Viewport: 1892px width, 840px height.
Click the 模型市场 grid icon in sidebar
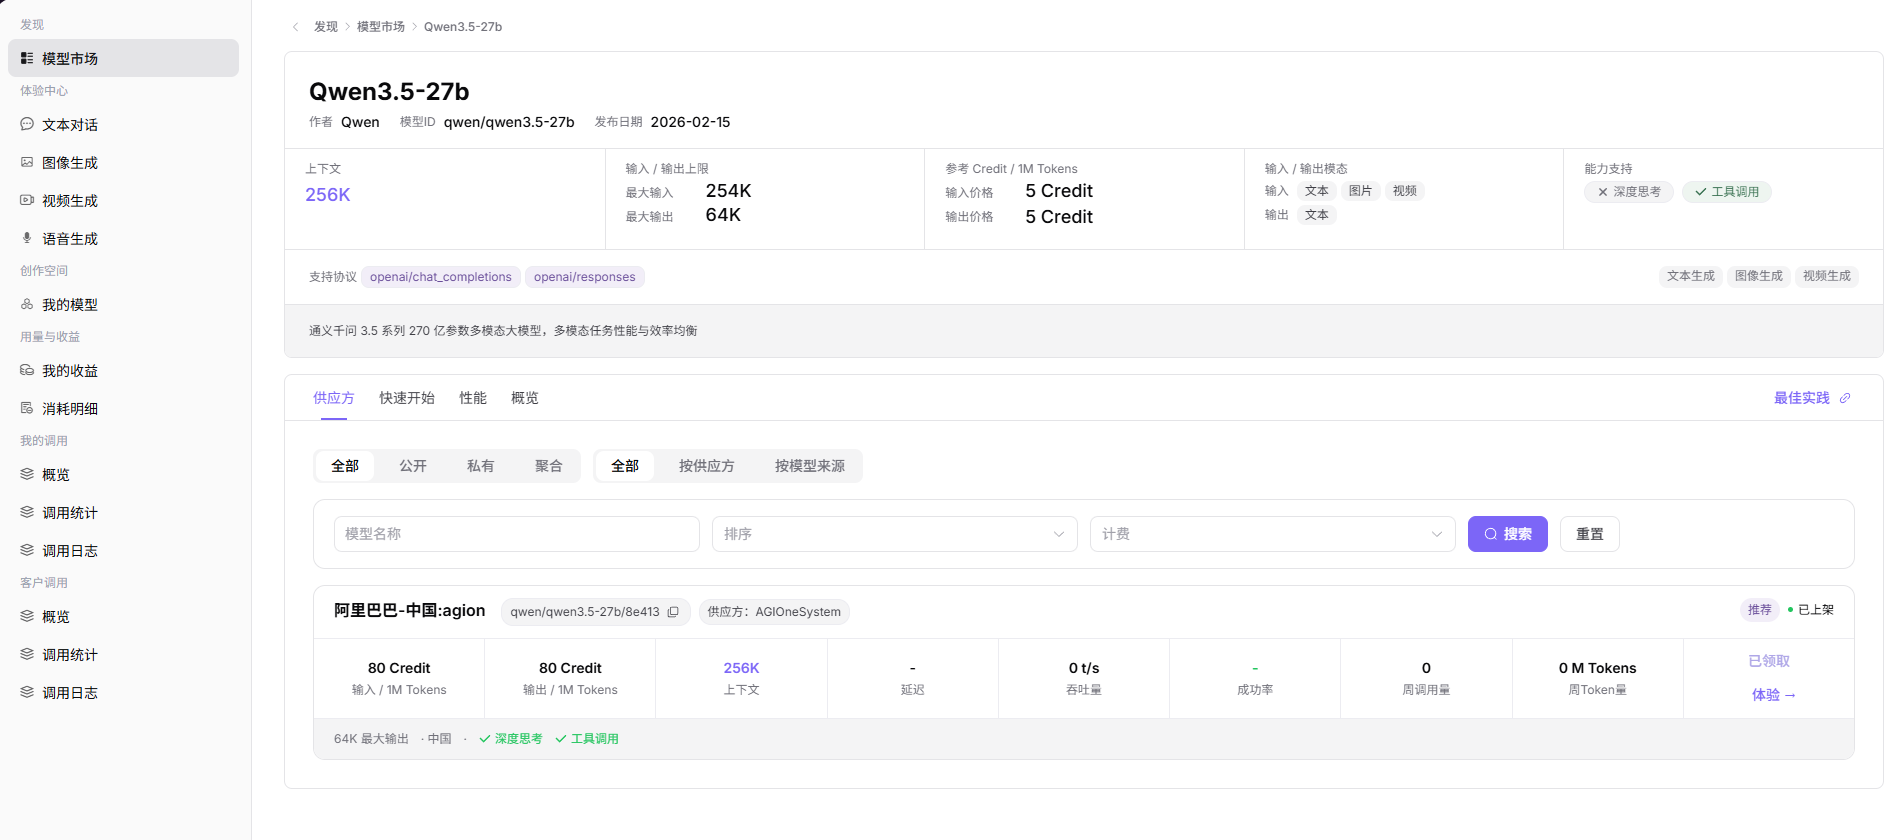(27, 58)
